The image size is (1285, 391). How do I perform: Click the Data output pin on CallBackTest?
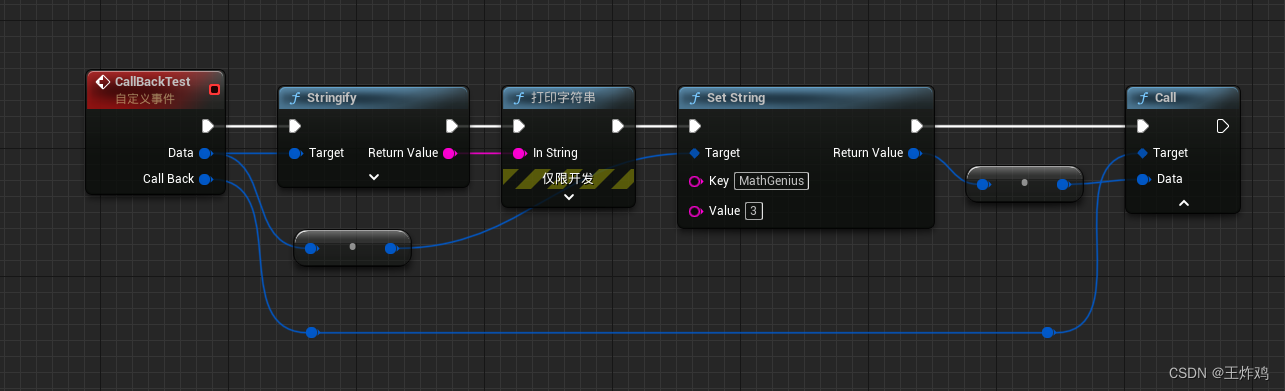(x=205, y=153)
